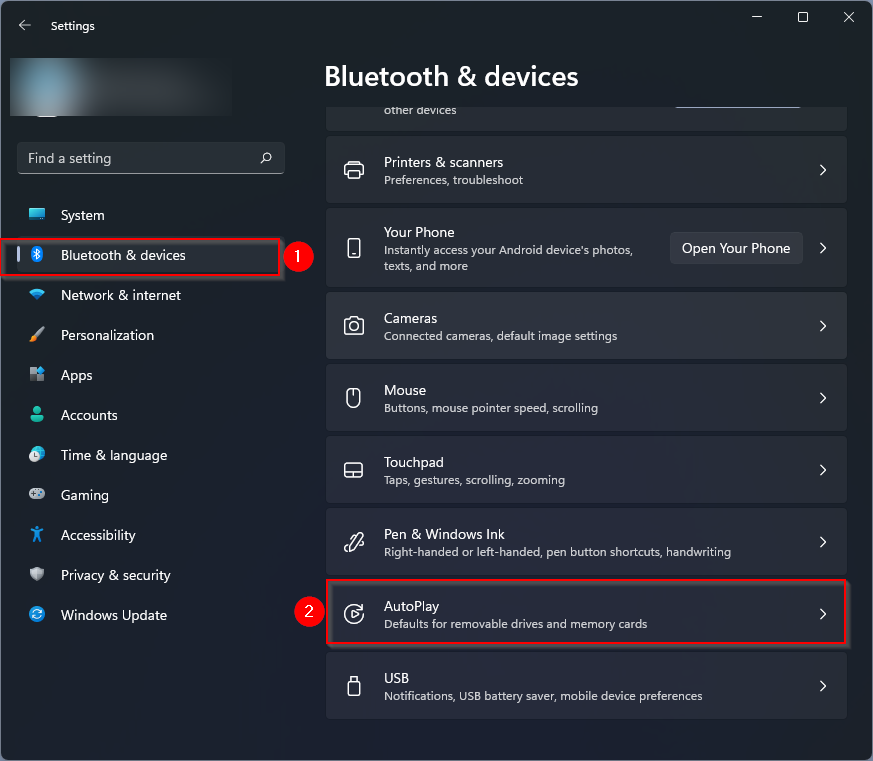The width and height of the screenshot is (873, 761).
Task: Click the Find a setting search box
Action: 150,158
